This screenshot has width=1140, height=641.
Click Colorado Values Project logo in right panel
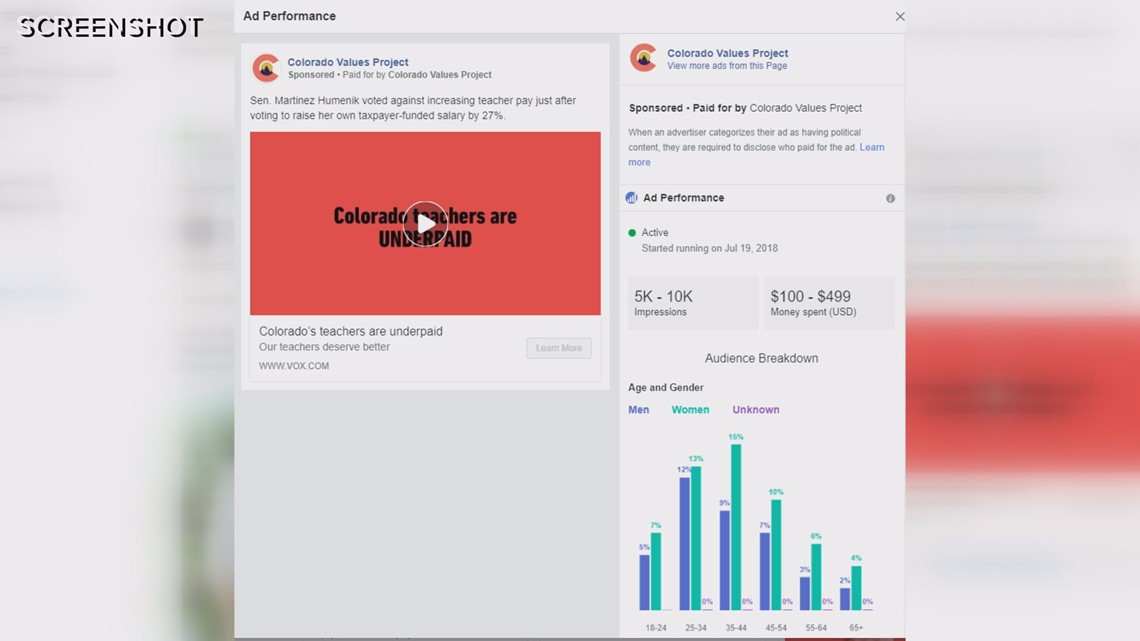[x=643, y=57]
